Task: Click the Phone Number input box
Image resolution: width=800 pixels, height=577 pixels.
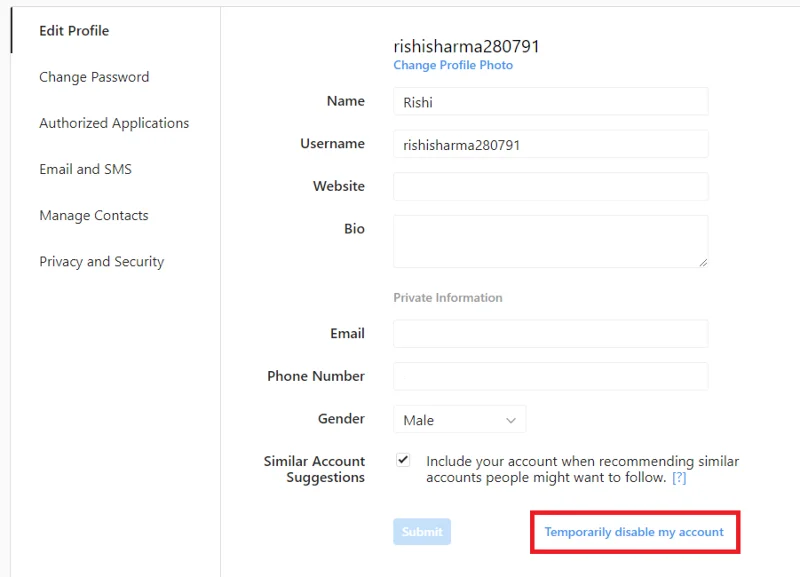Action: point(550,377)
